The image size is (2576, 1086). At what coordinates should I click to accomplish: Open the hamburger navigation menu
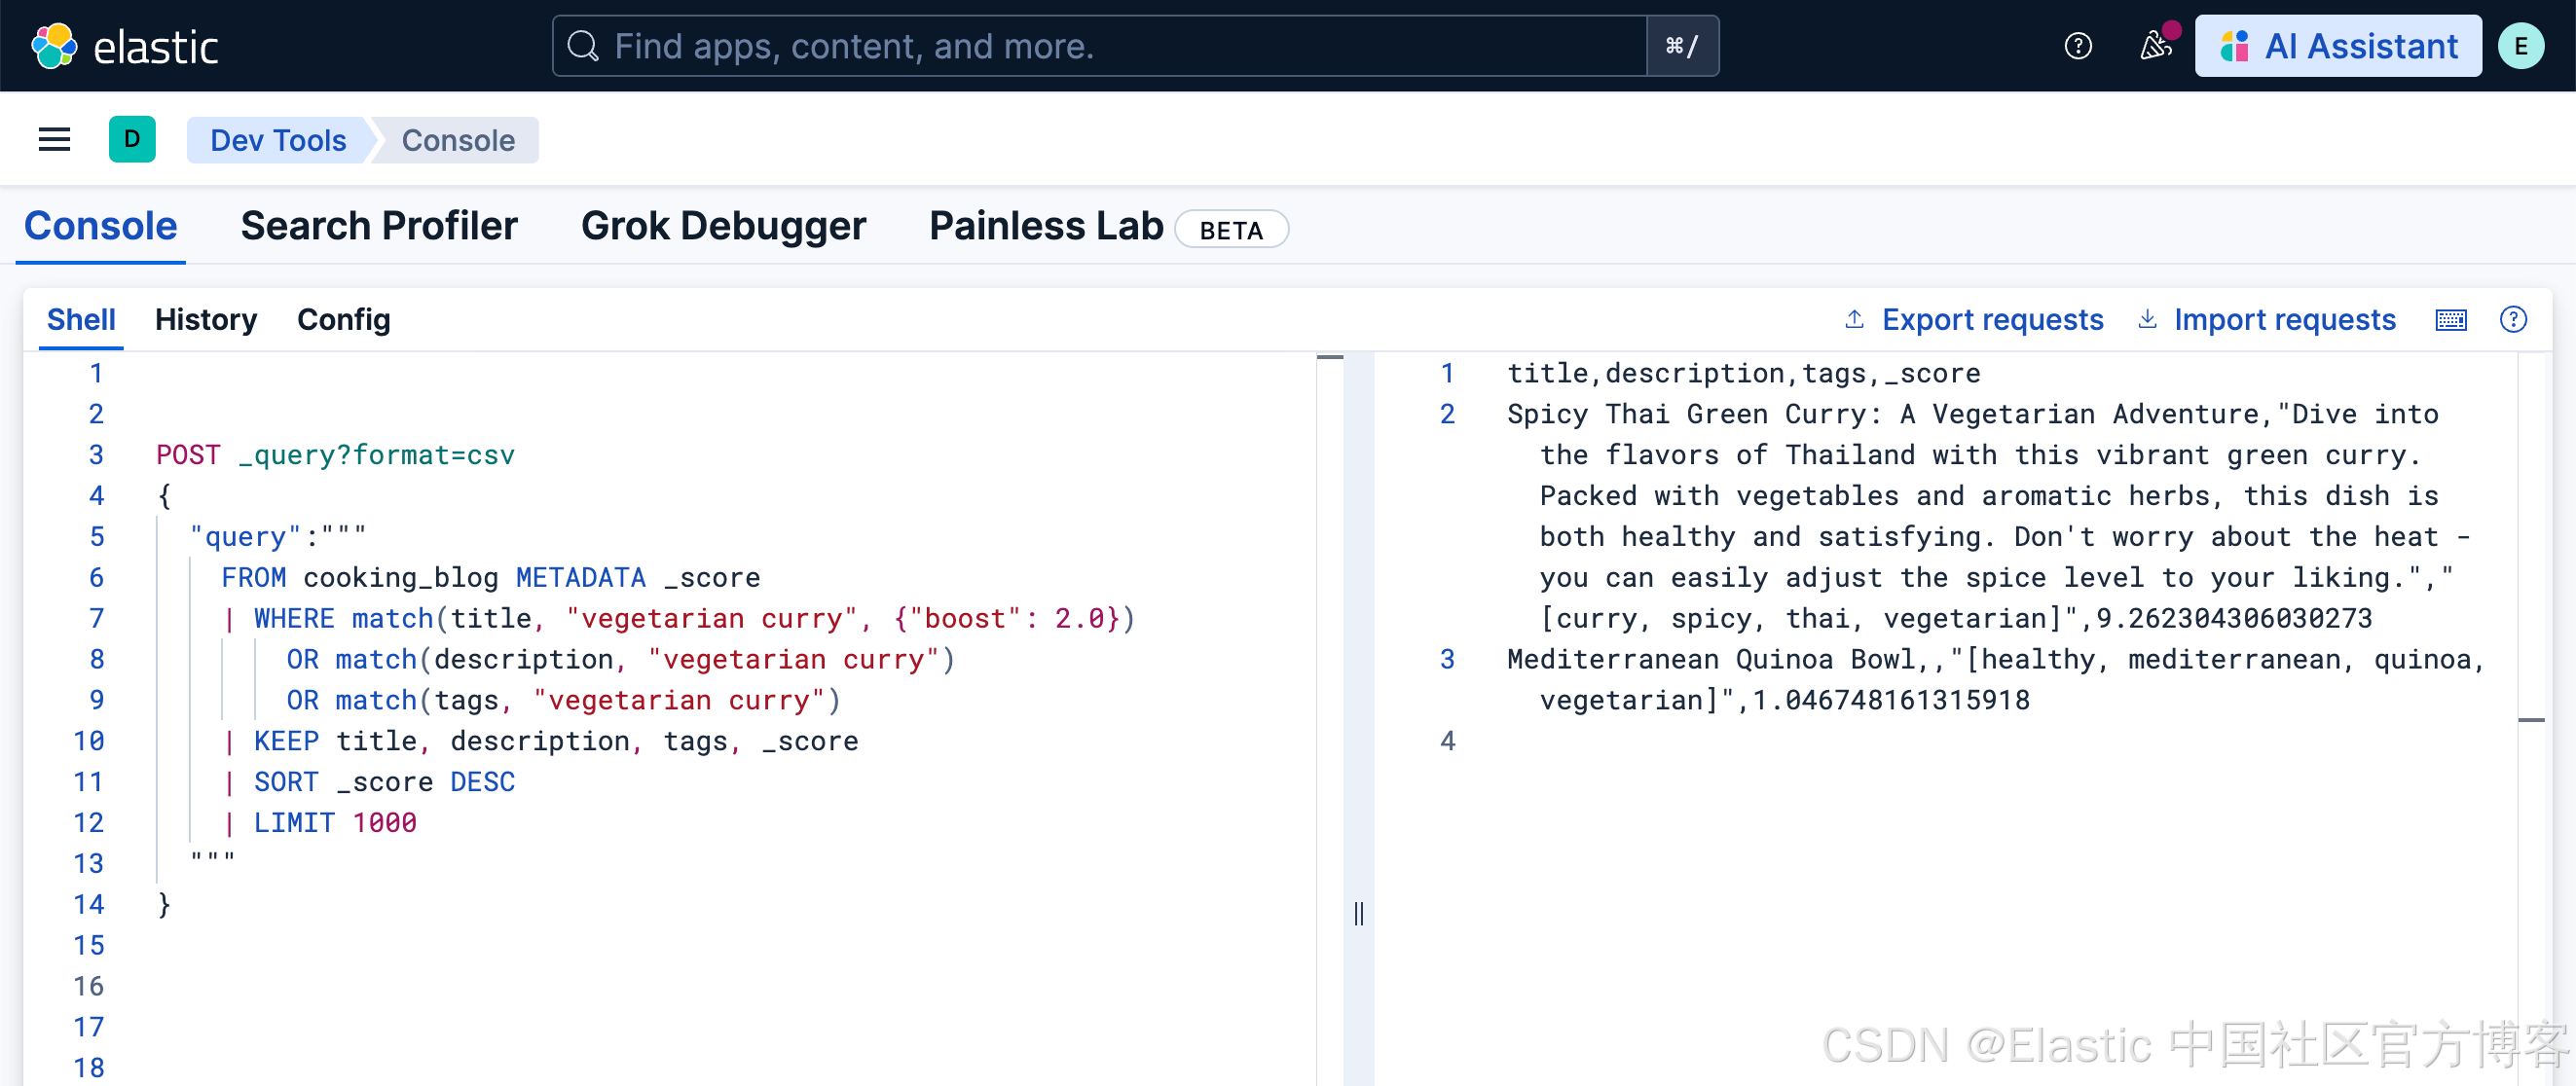click(54, 140)
